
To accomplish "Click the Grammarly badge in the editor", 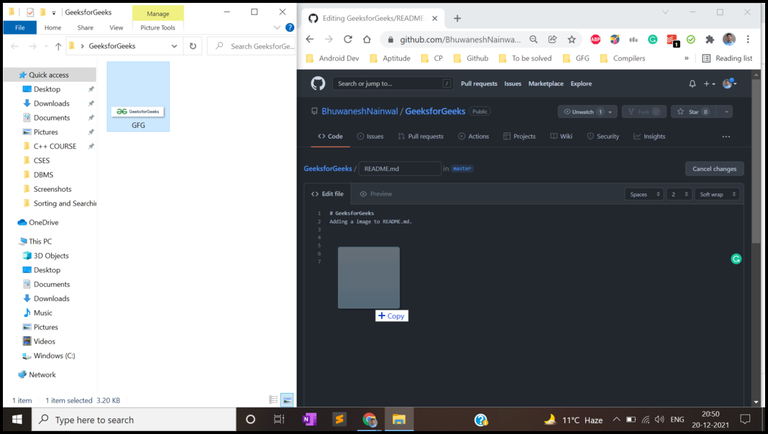I will click(736, 259).
